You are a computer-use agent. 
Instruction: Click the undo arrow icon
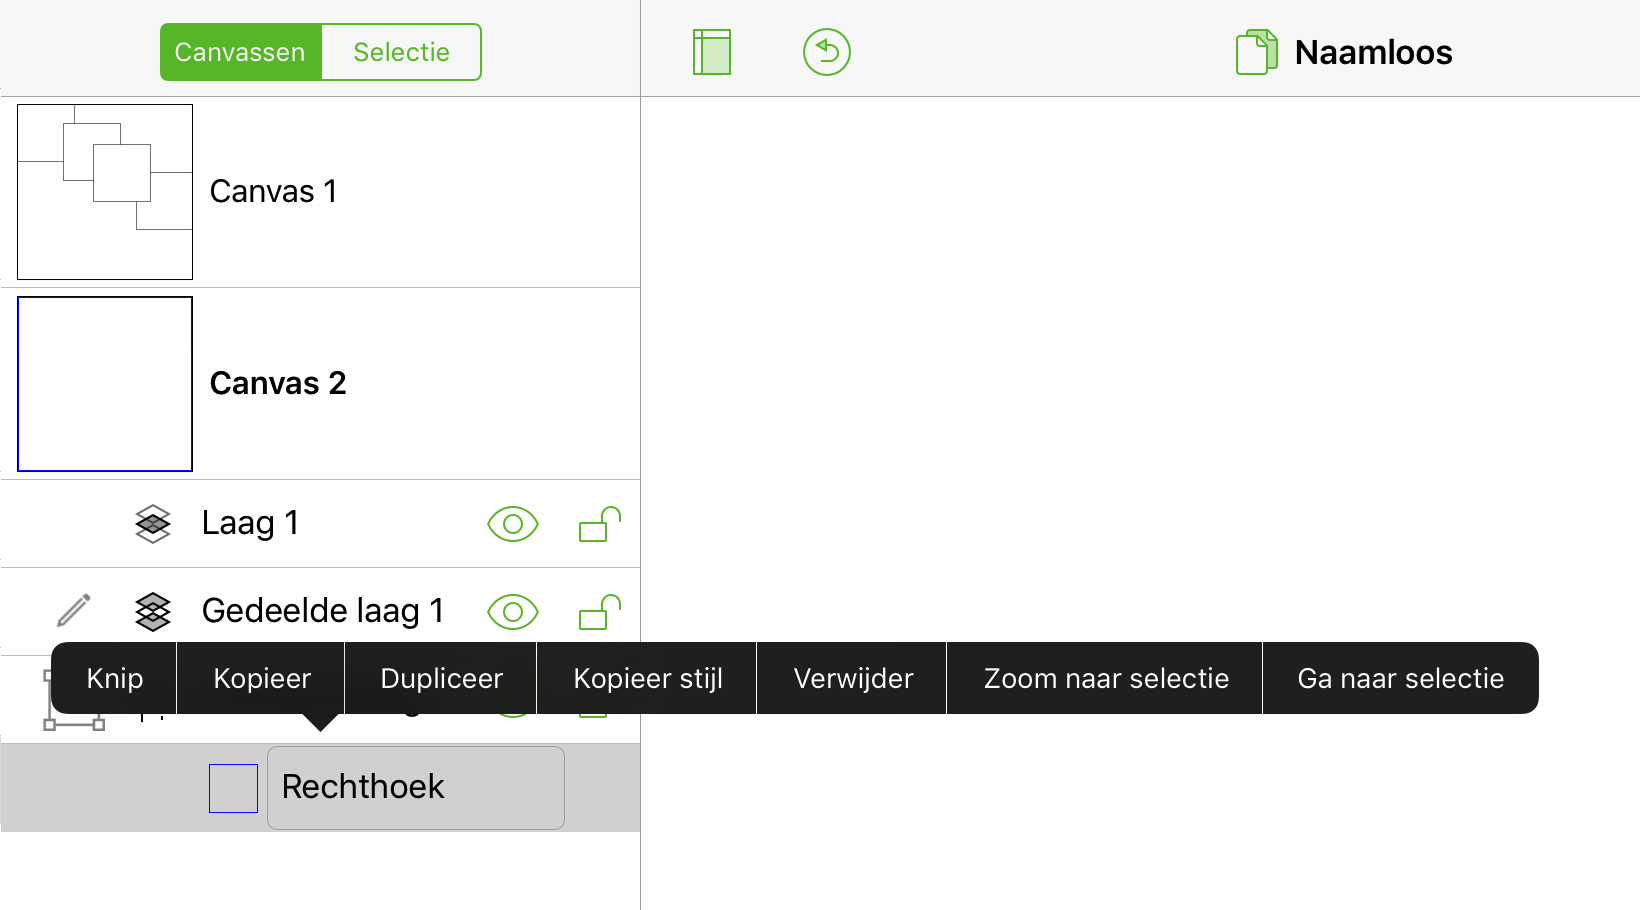[x=826, y=51]
